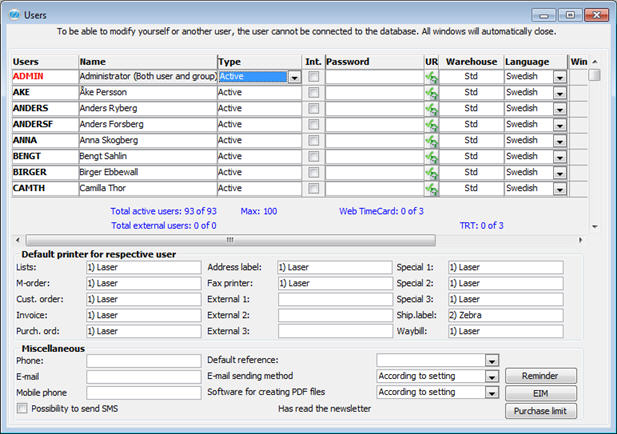Check the Int. checkbox for ANNA
This screenshot has width=617, height=434.
point(314,141)
